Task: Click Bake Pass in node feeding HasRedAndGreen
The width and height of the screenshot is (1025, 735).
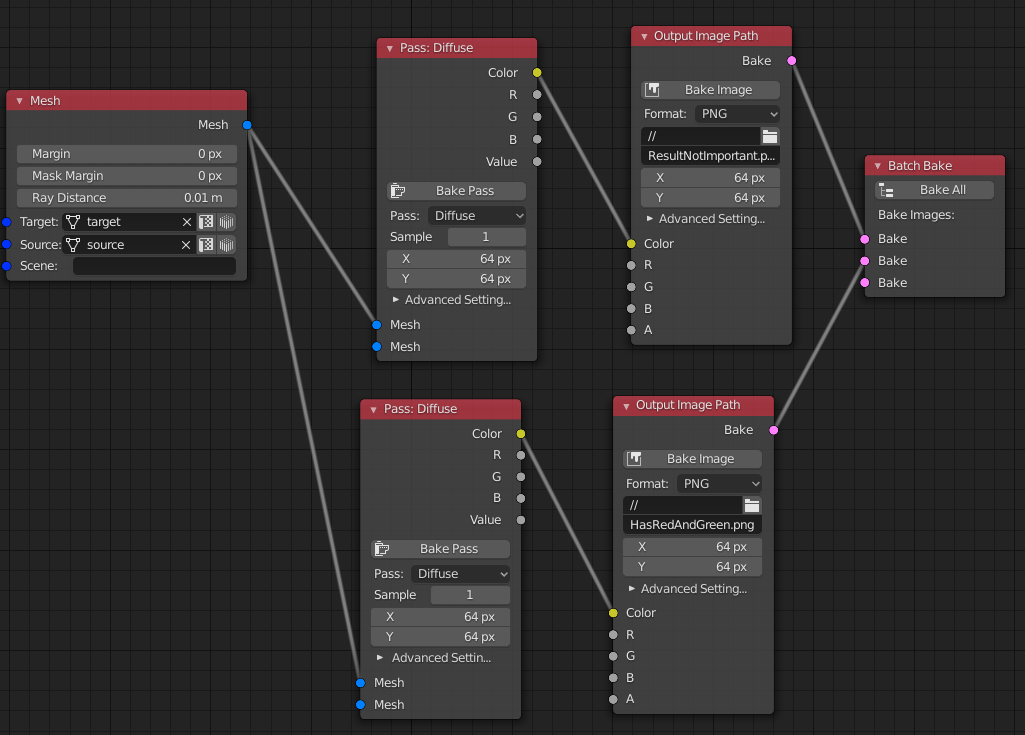Action: pos(440,549)
